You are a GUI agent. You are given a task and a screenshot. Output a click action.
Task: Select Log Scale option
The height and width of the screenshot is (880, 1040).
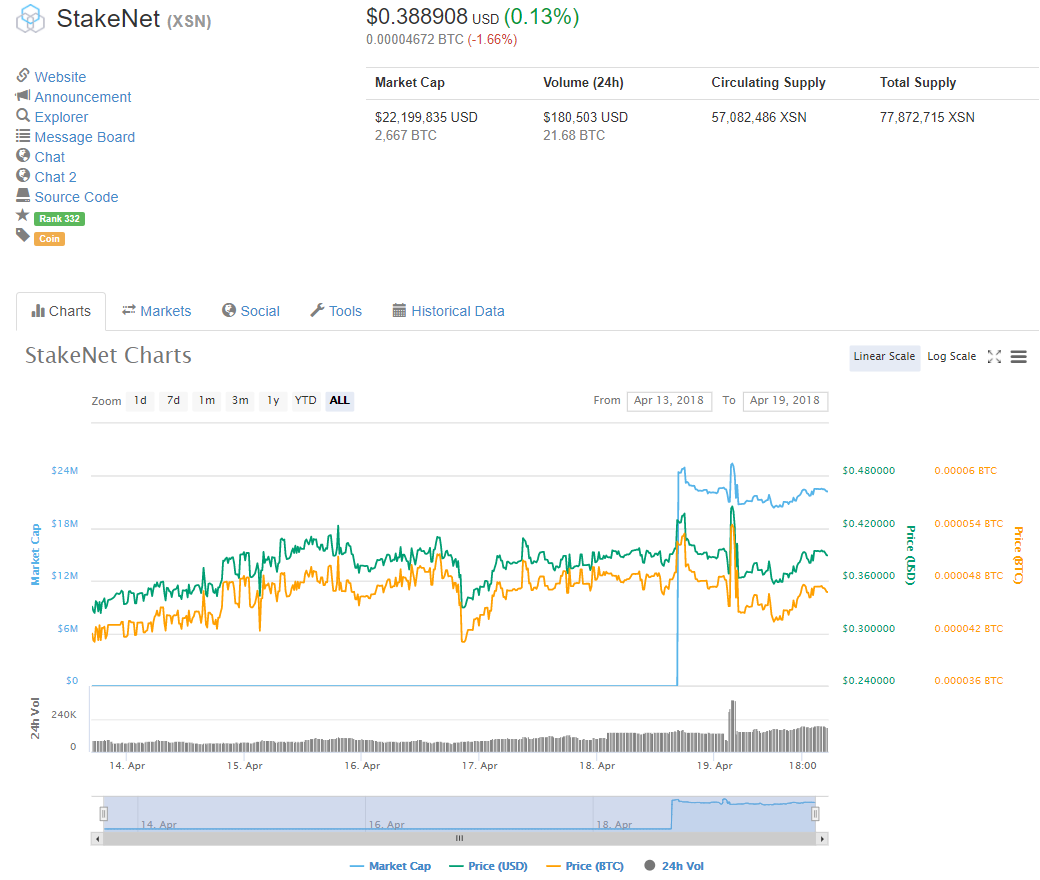pyautogui.click(x=951, y=357)
